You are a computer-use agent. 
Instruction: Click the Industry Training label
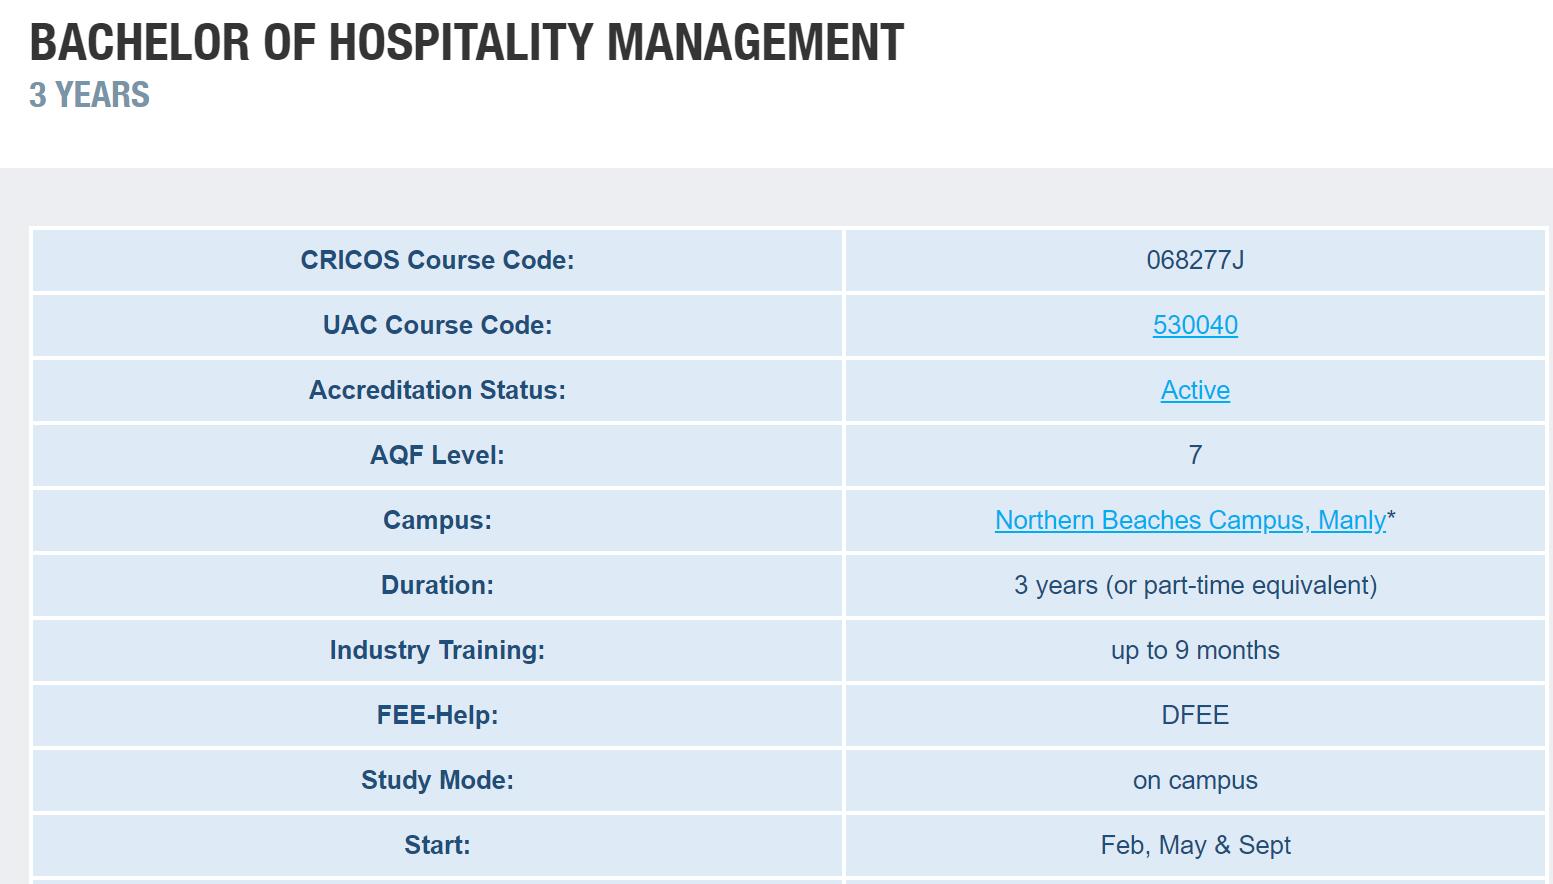click(437, 650)
